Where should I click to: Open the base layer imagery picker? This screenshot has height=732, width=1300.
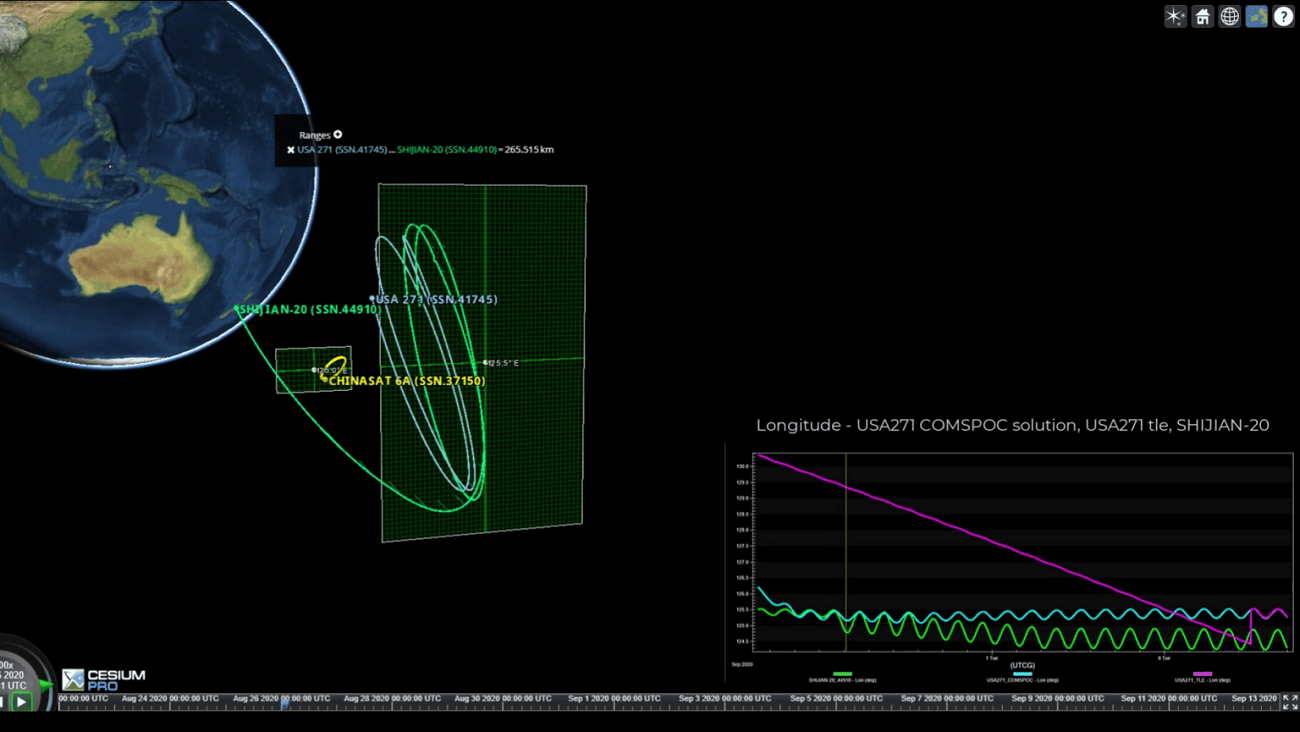click(1256, 16)
